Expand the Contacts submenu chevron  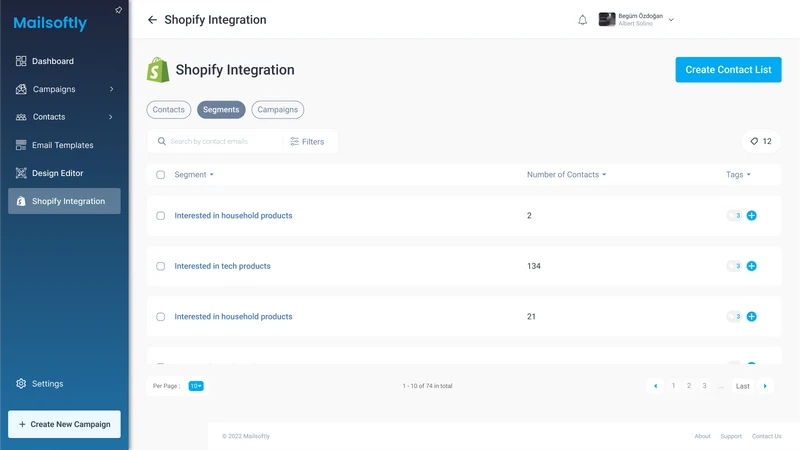pyautogui.click(x=111, y=117)
